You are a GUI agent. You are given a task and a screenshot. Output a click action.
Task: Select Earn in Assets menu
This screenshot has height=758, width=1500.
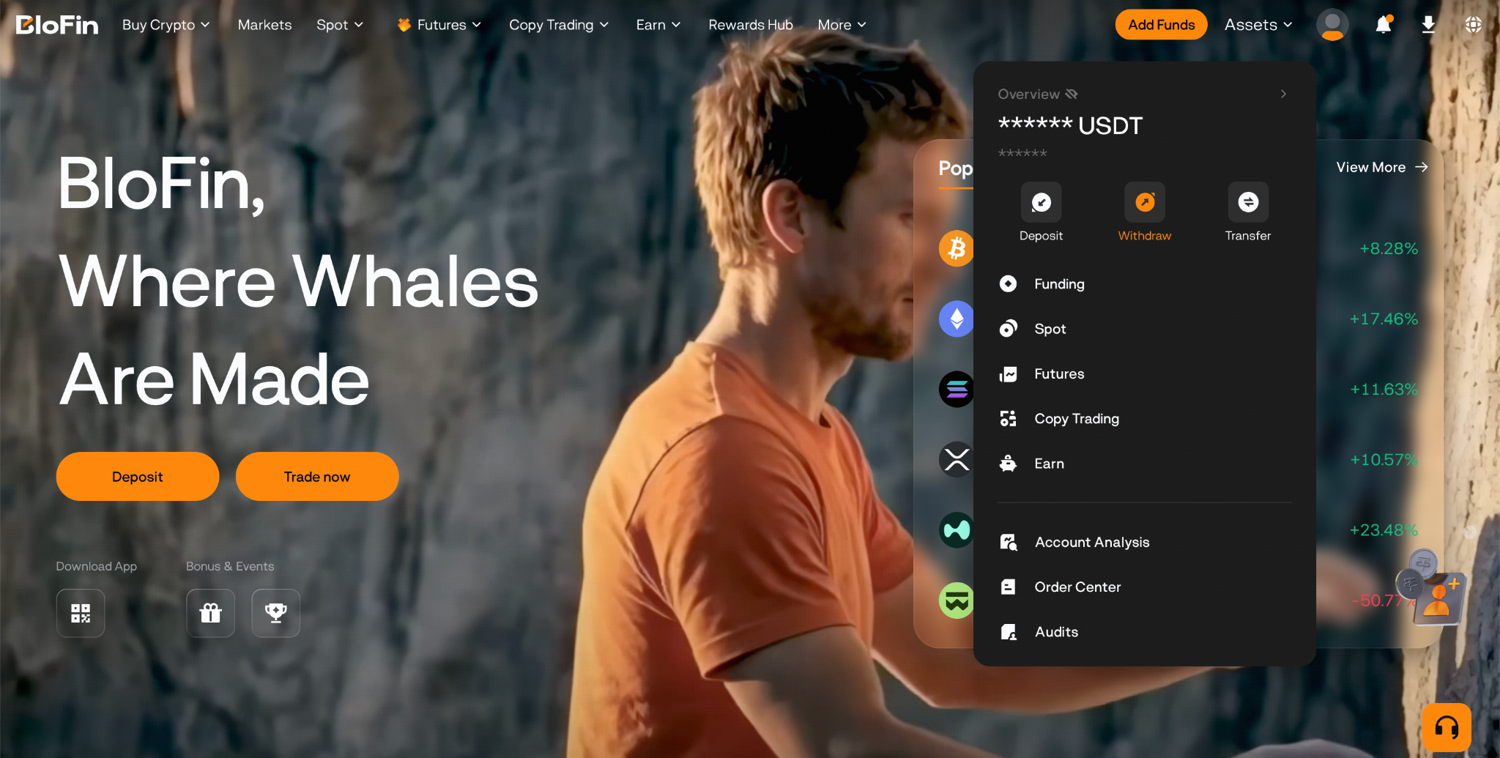pos(1145,464)
